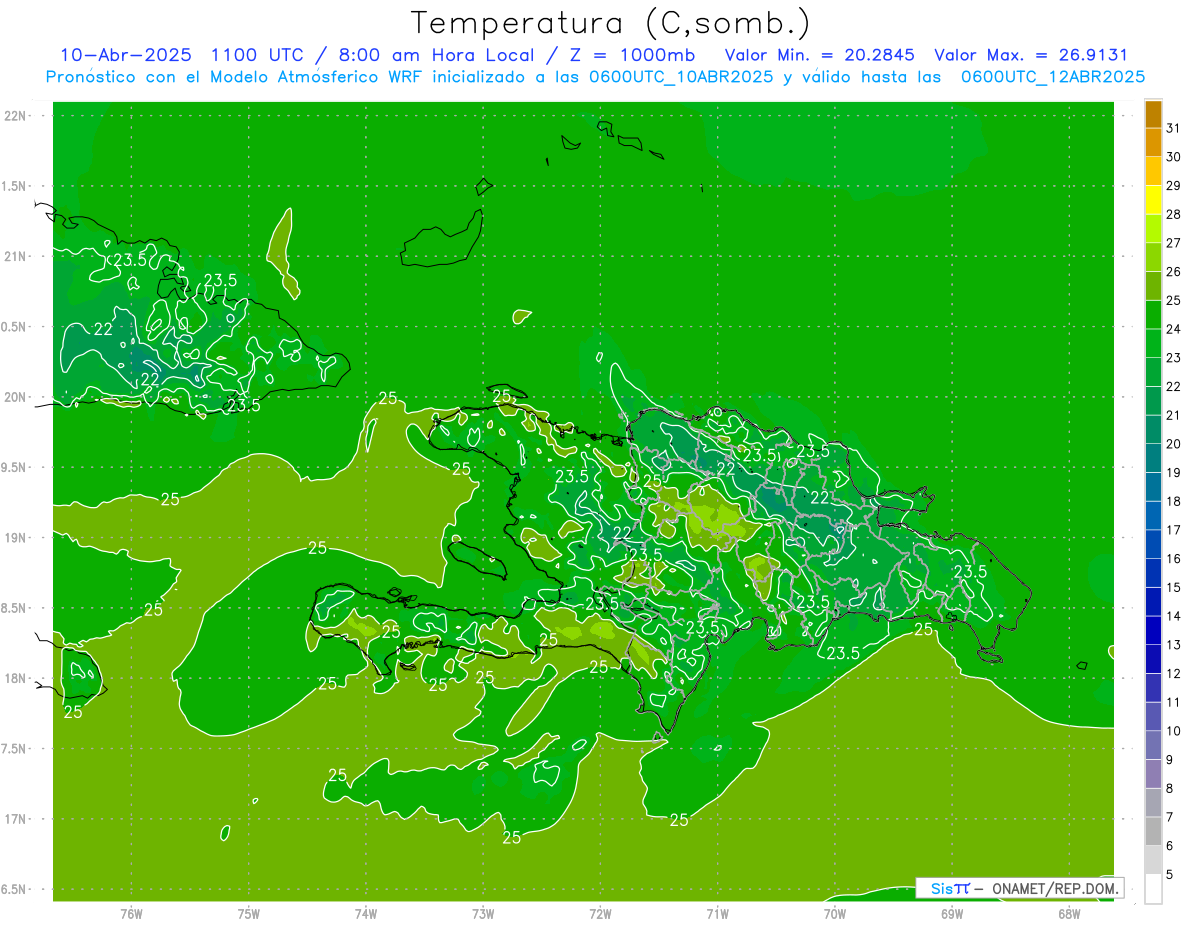Image resolution: width=1200 pixels, height=927 pixels.
Task: Click the 75W longitude axis label
Action: tap(248, 914)
